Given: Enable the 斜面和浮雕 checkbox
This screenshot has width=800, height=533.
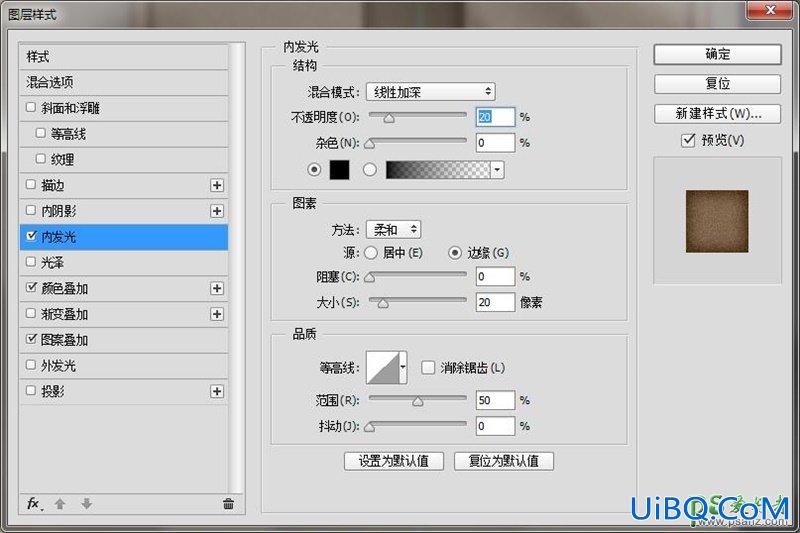Looking at the screenshot, I should click(31, 107).
